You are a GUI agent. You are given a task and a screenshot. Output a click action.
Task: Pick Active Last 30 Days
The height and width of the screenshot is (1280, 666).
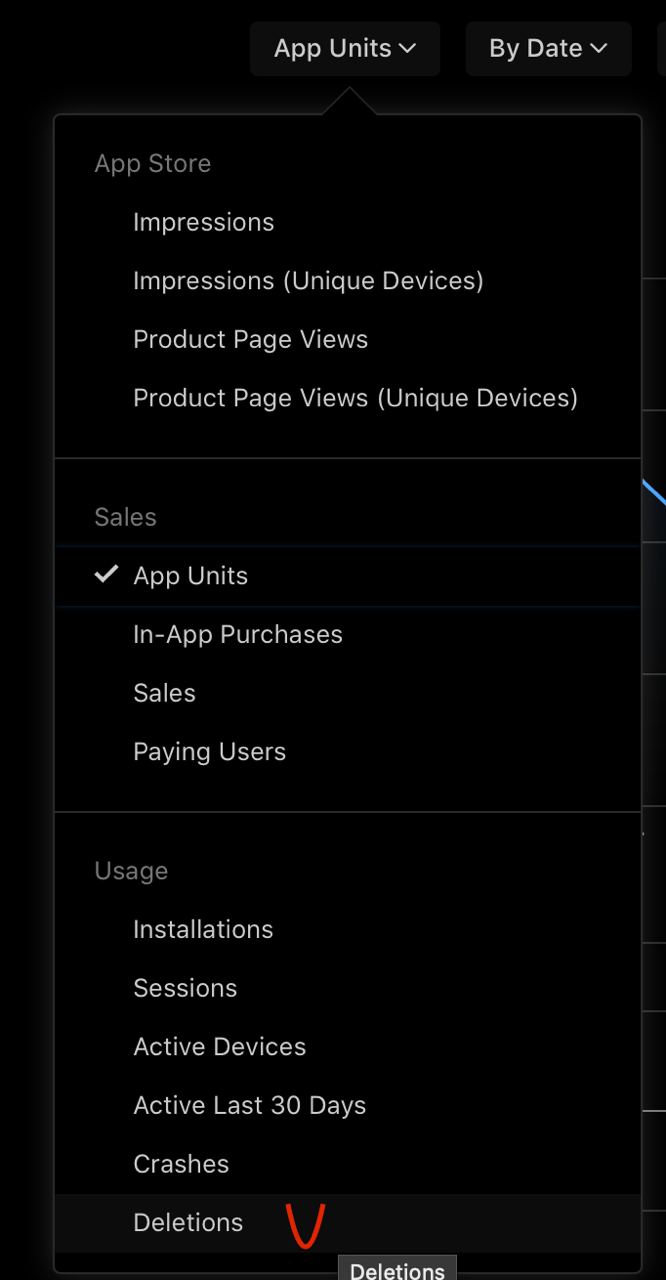pyautogui.click(x=249, y=1106)
